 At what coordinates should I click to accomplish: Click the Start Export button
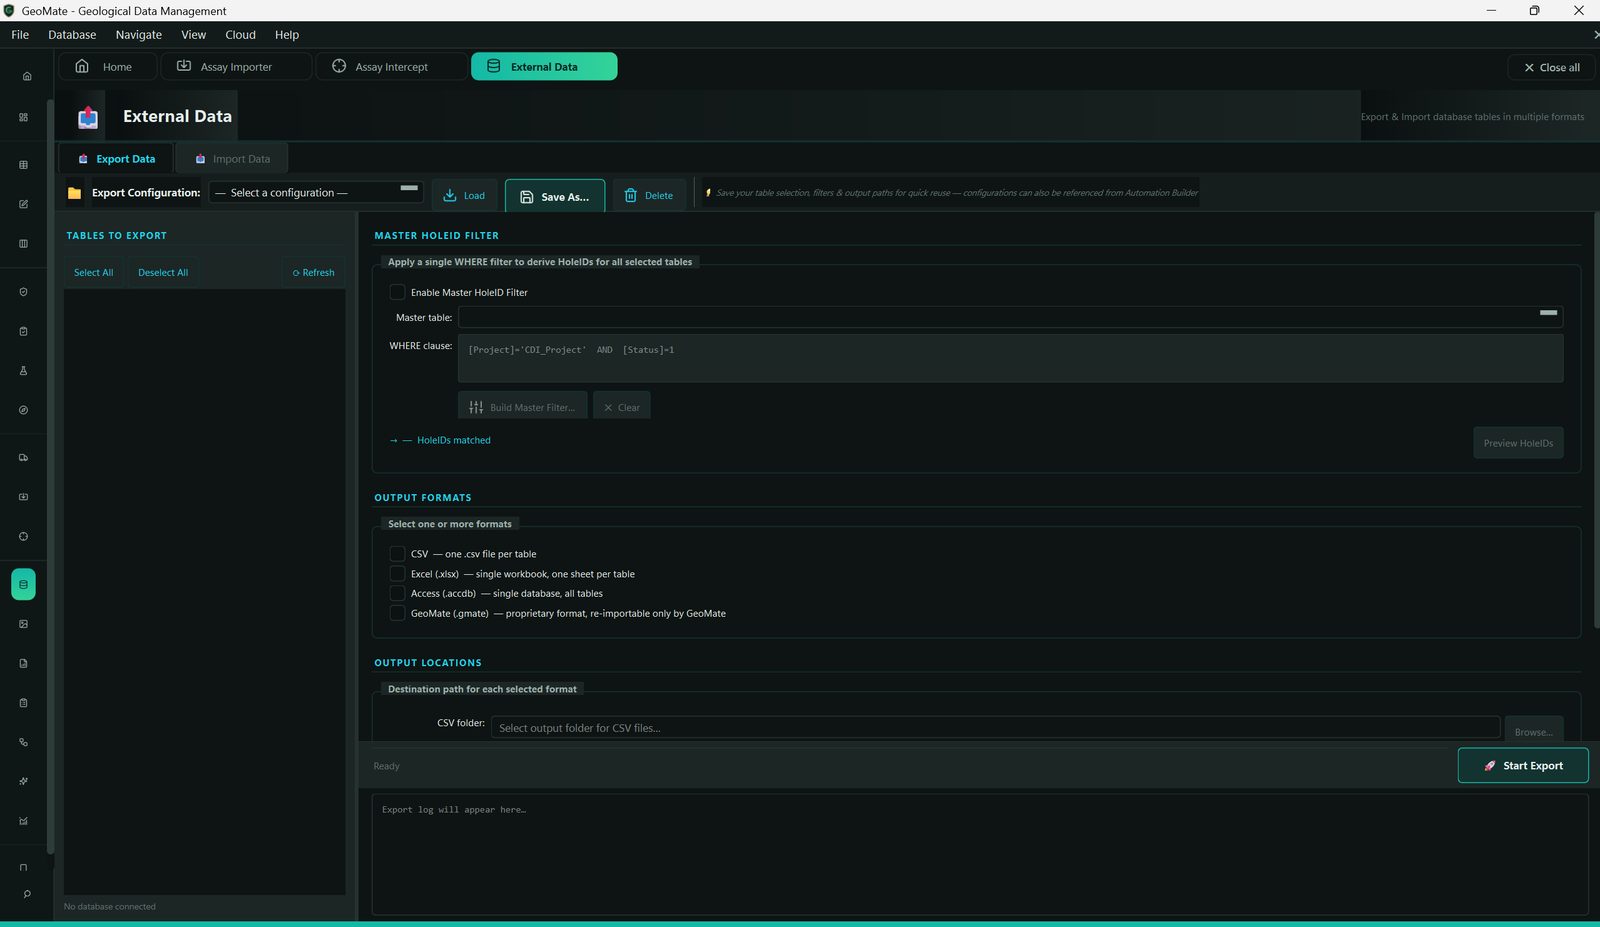tap(1523, 766)
